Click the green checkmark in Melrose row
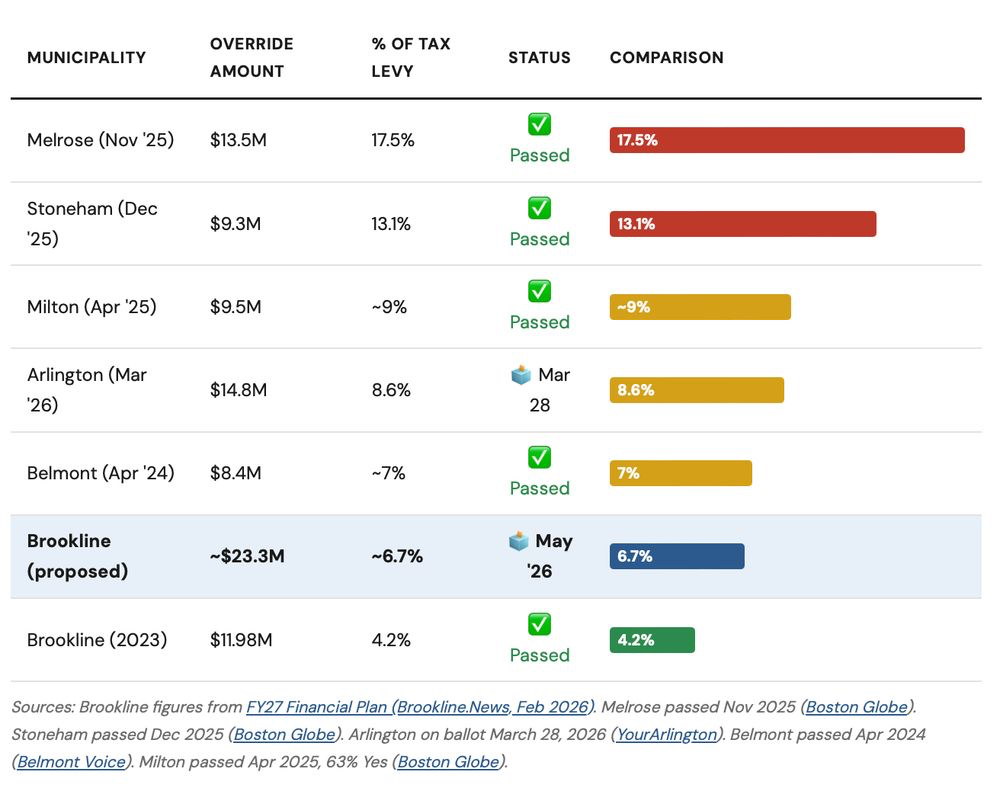This screenshot has width=1000, height=797. pyautogui.click(x=539, y=125)
